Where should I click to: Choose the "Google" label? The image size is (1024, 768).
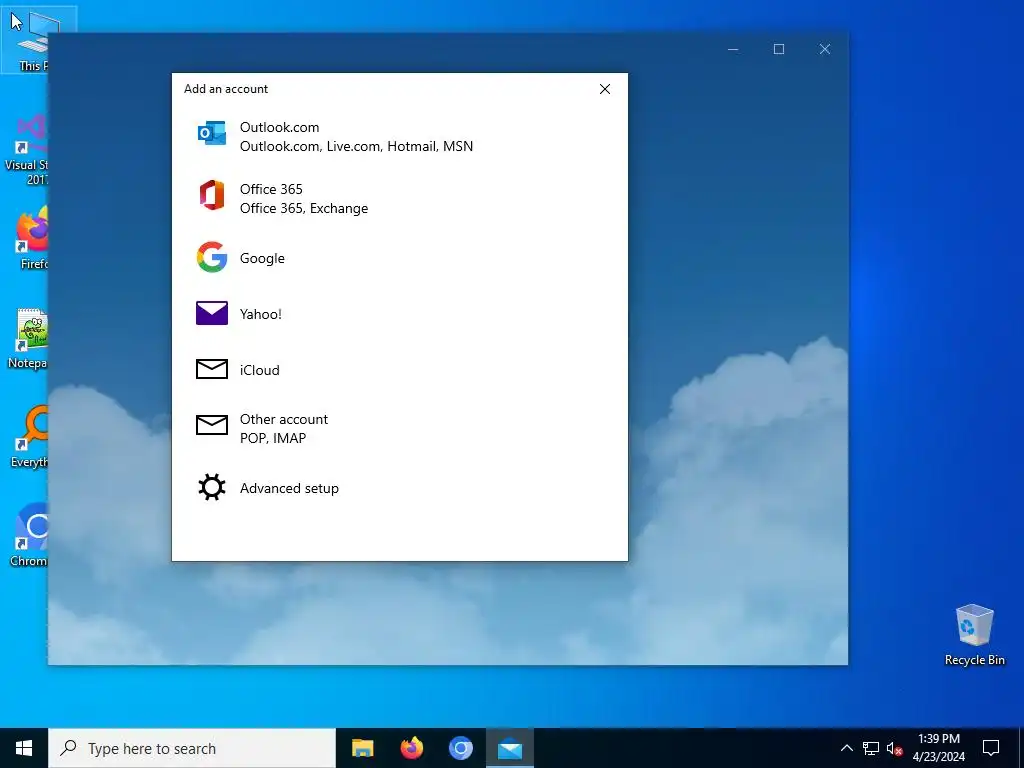tap(262, 259)
